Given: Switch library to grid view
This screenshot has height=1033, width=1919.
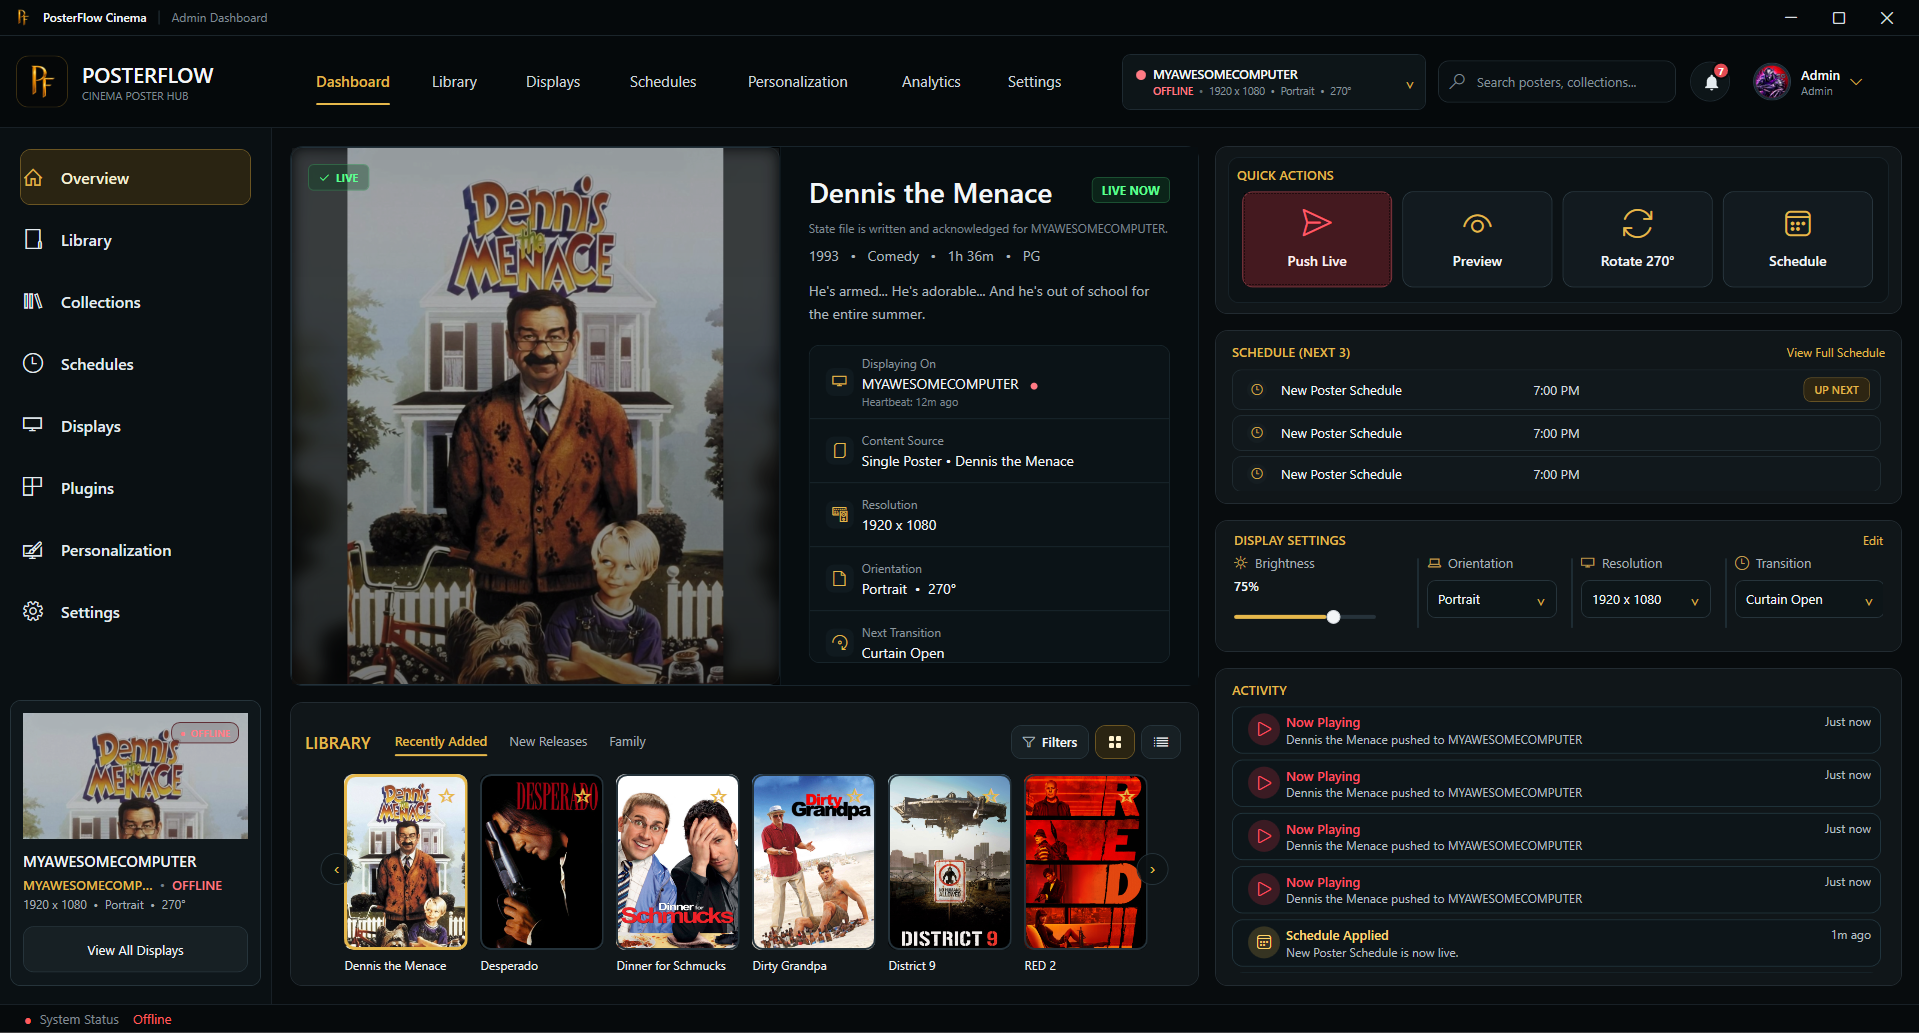Looking at the screenshot, I should 1115,742.
